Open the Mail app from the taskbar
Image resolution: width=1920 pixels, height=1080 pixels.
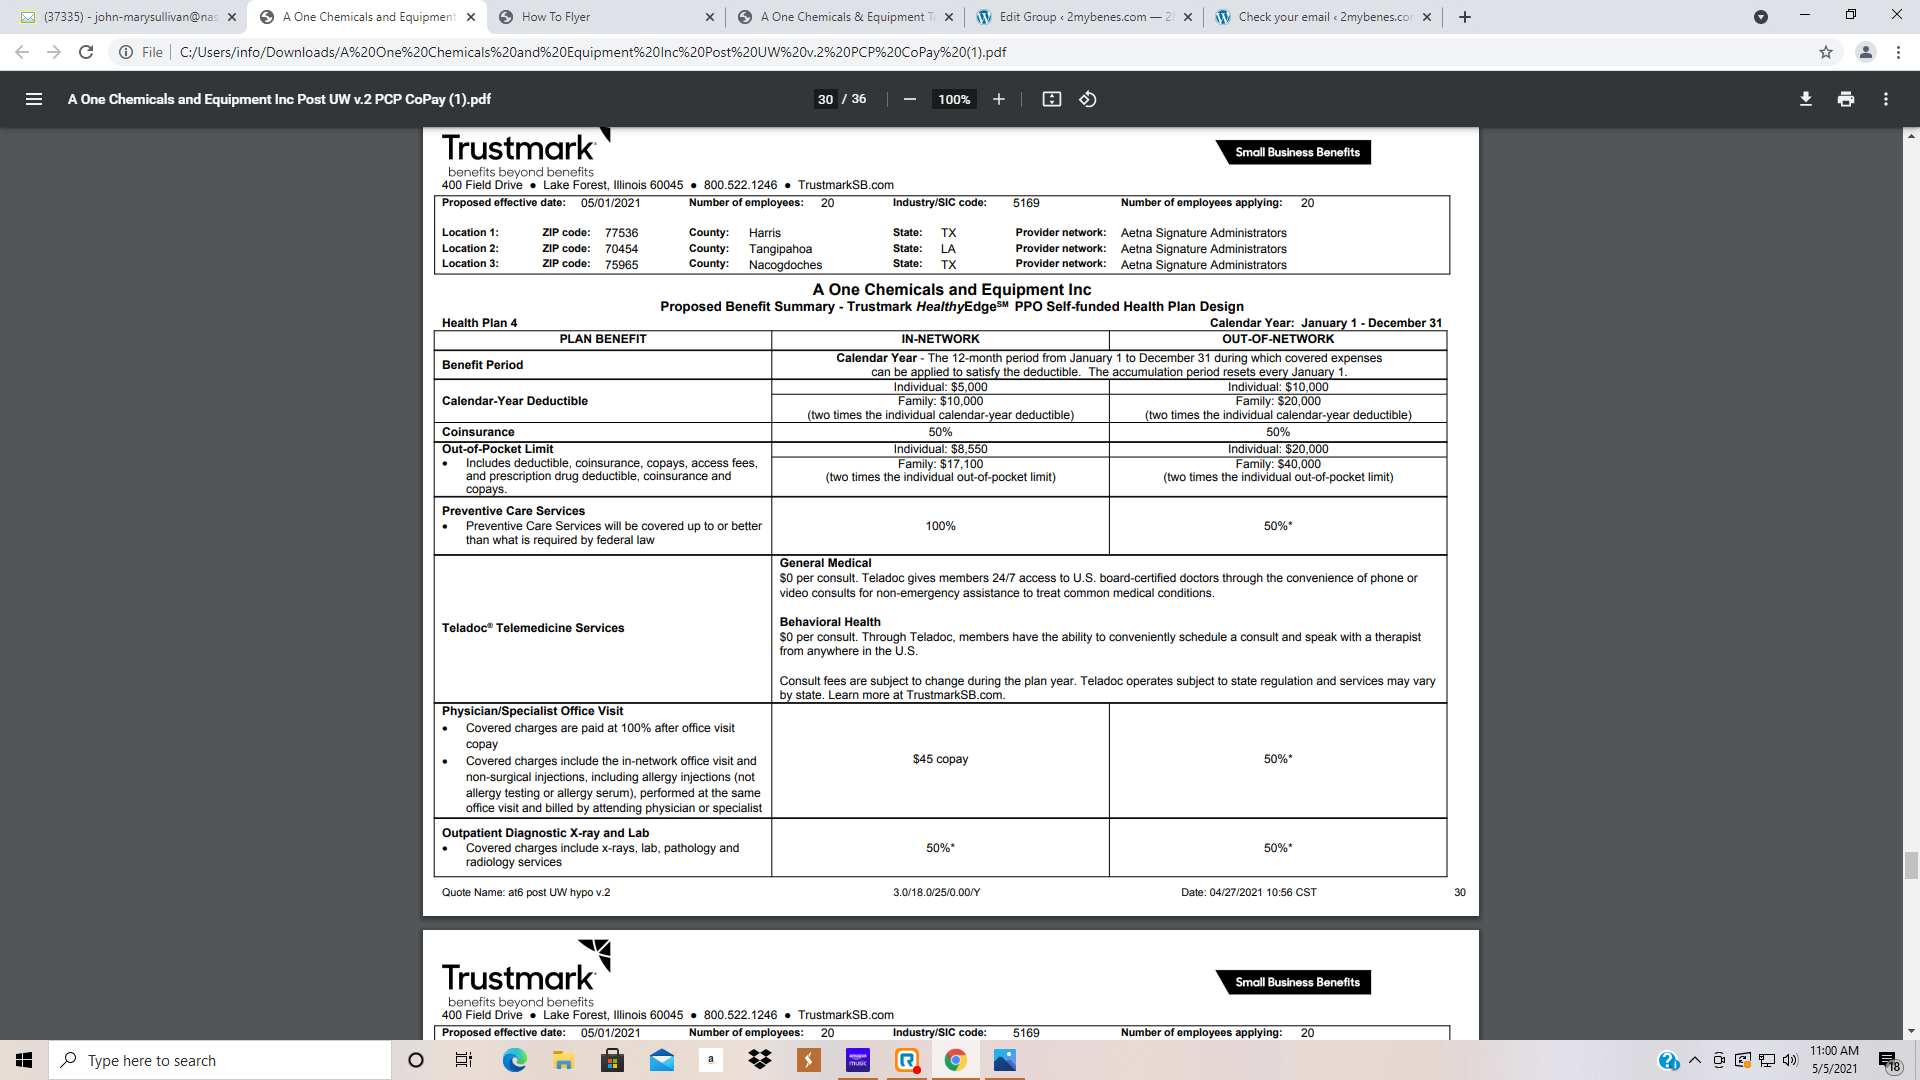[662, 1060]
